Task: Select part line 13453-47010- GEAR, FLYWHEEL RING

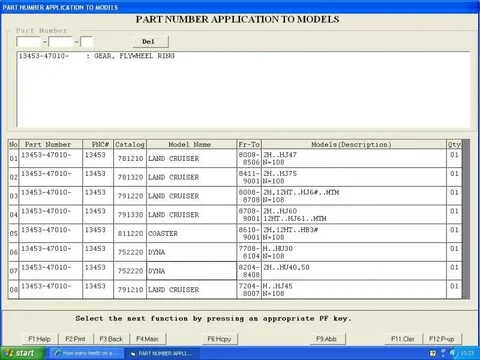Action: point(97,56)
